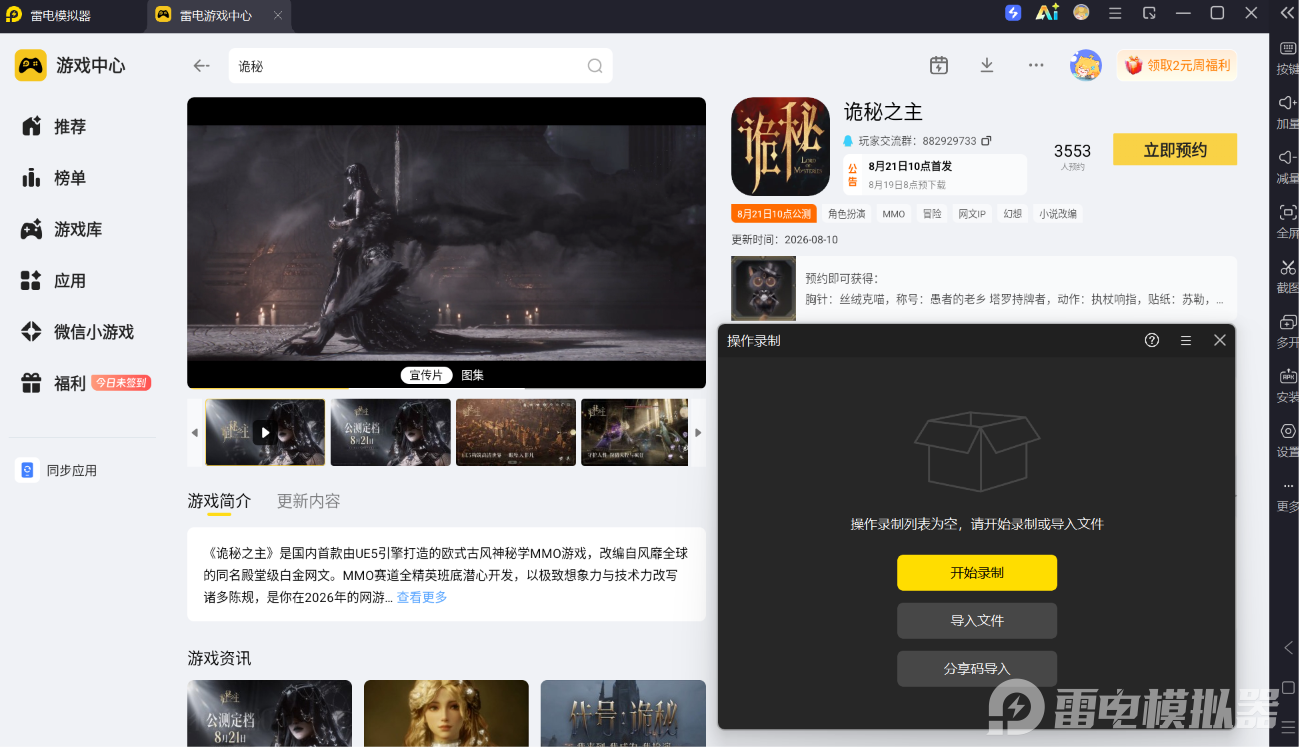Image resolution: width=1299 pixels, height=747 pixels.
Task: Switch to the 游戏简介 tab
Action: [219, 501]
